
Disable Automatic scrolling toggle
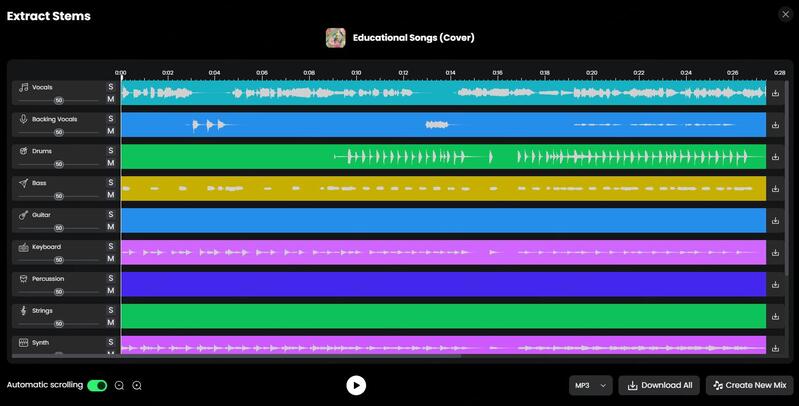[97, 385]
